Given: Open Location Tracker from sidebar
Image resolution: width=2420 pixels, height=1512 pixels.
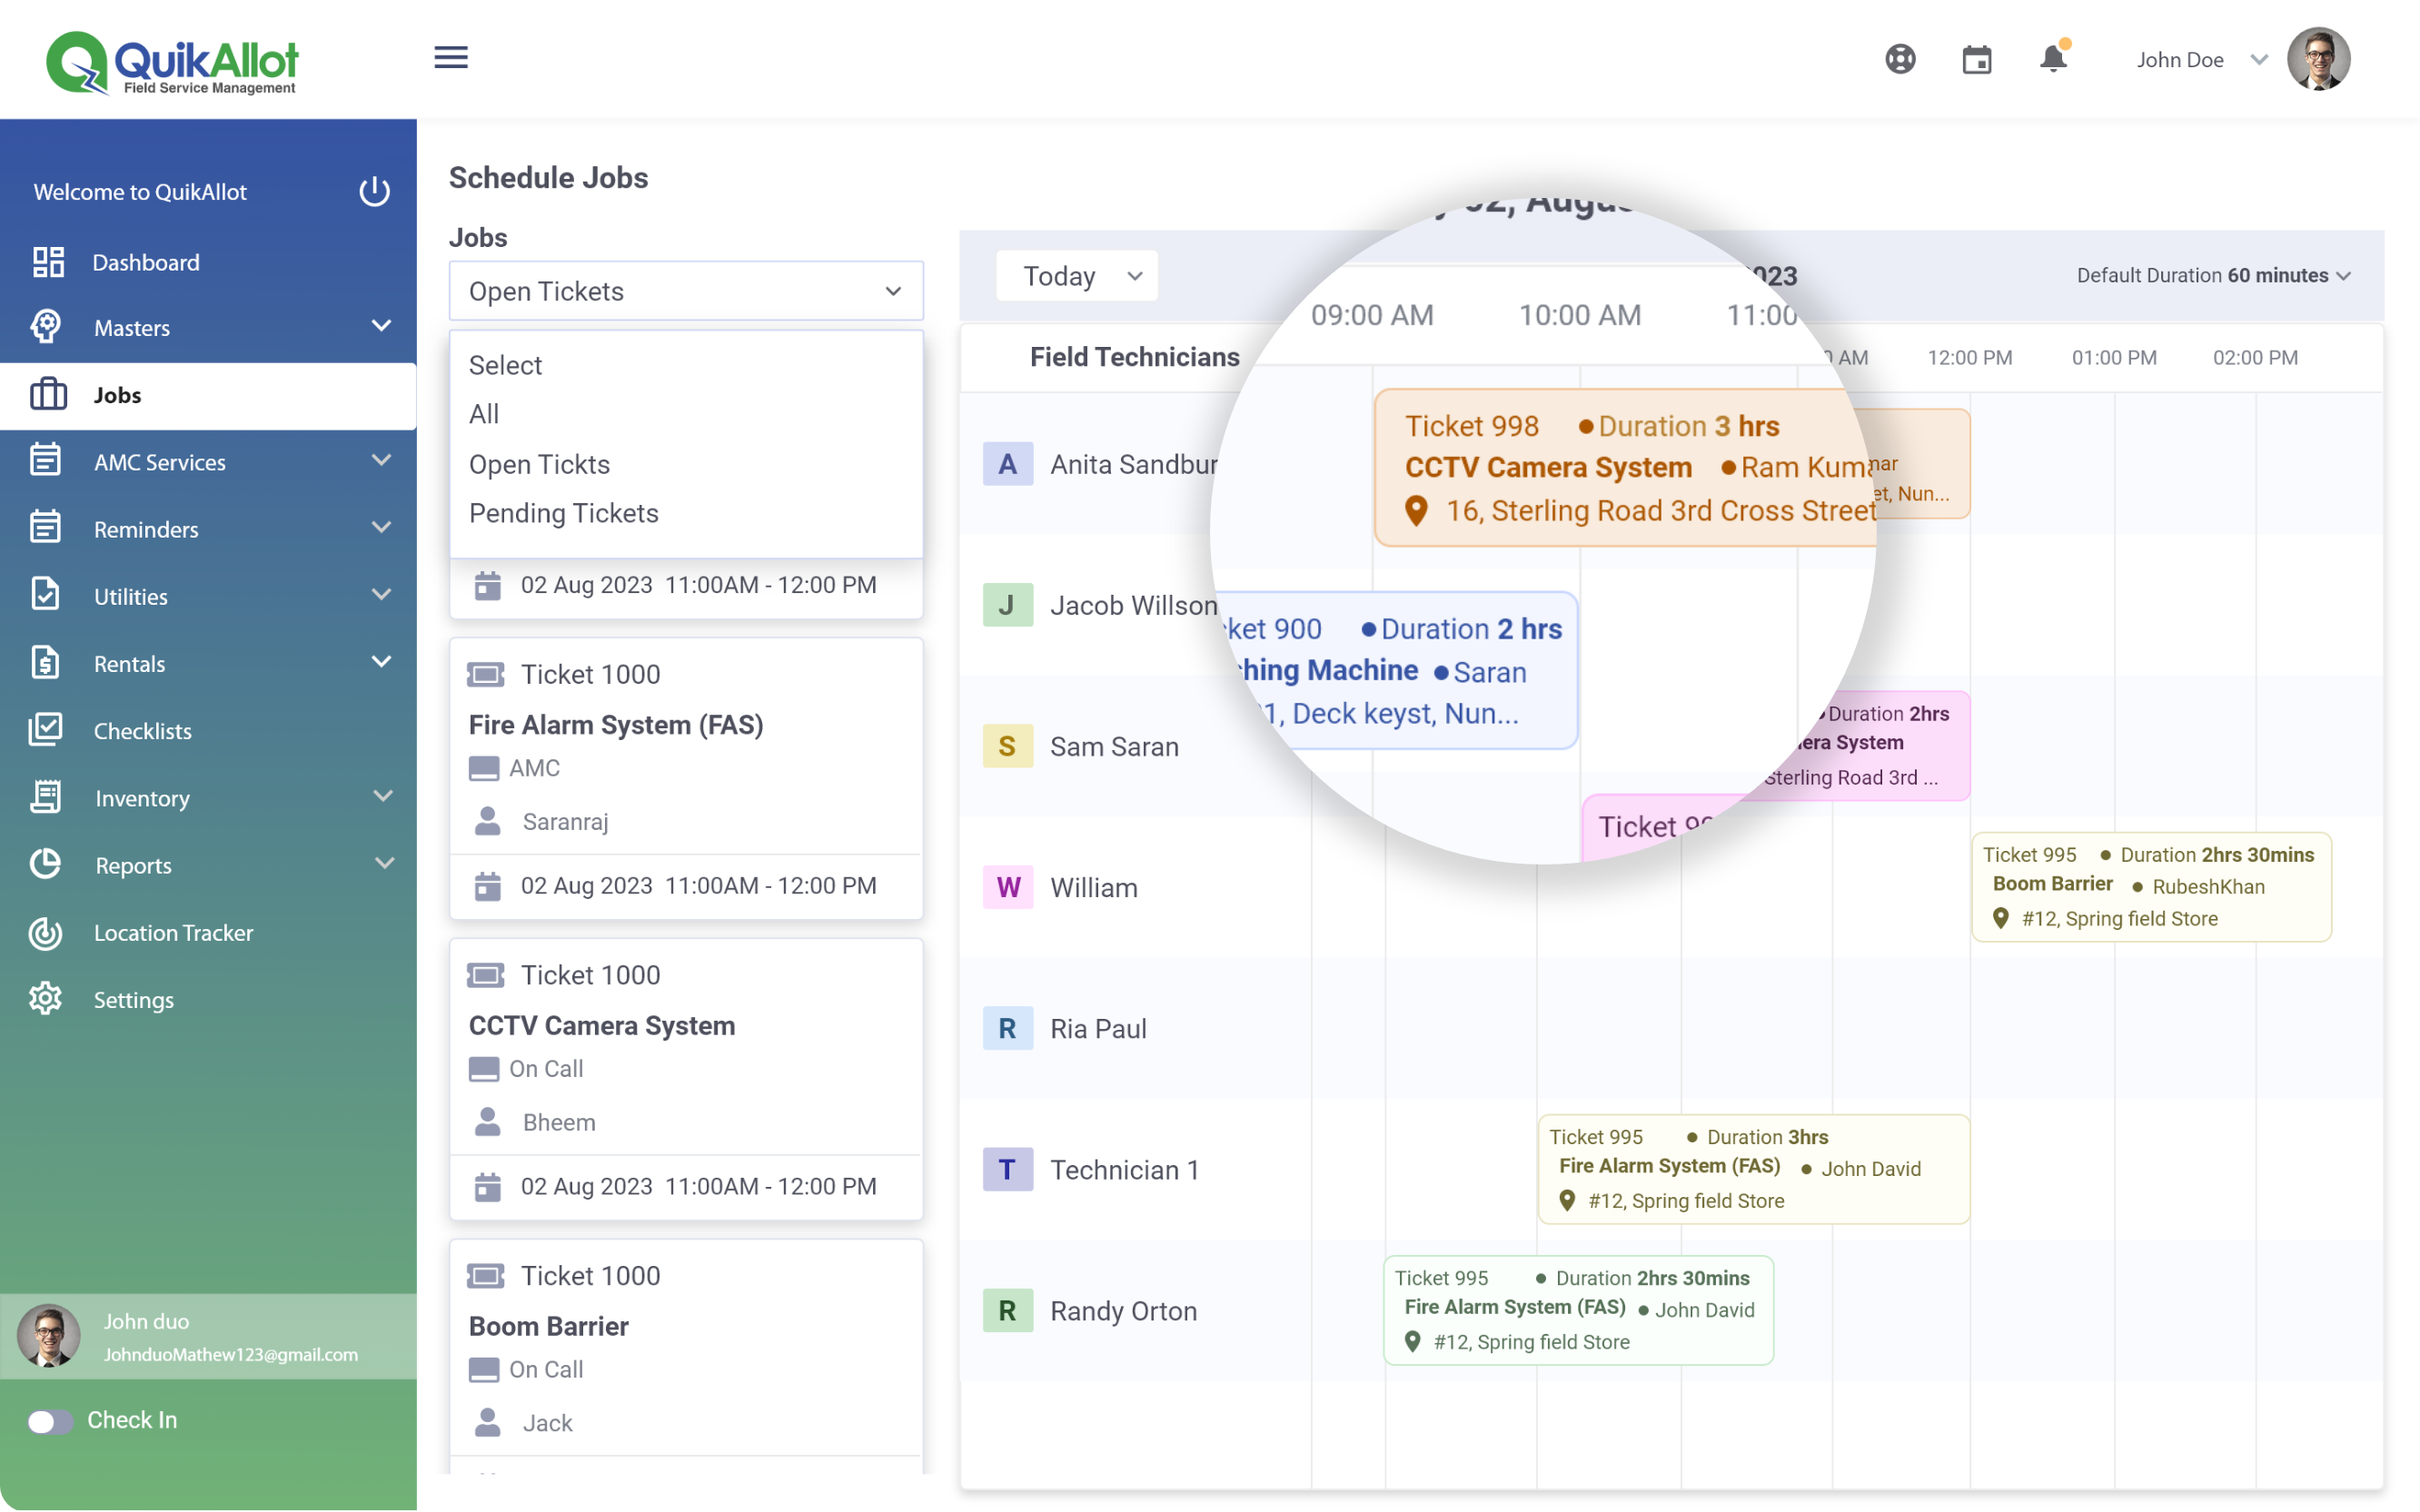Looking at the screenshot, I should coord(173,933).
